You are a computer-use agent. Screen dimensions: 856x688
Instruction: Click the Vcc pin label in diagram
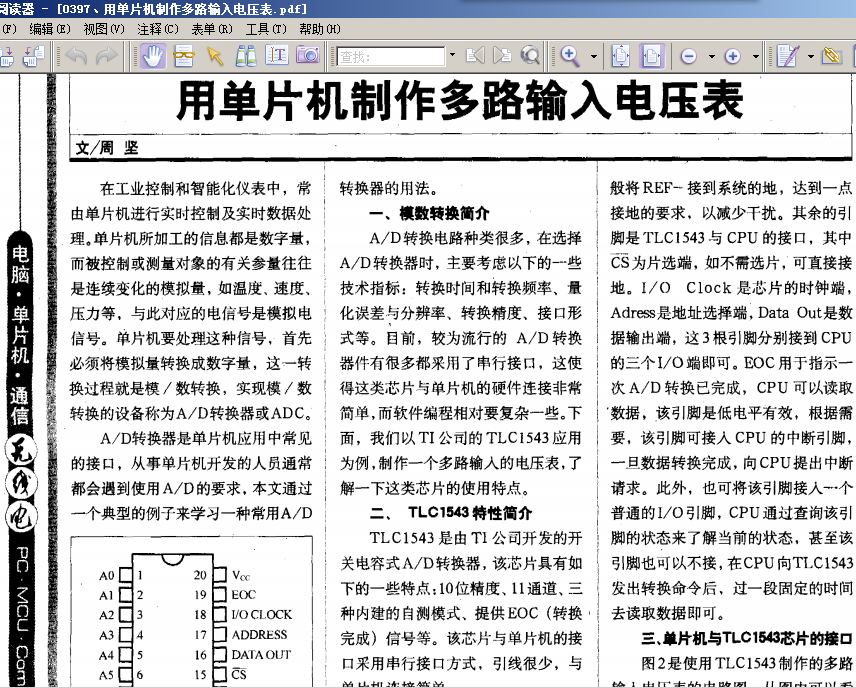pyautogui.click(x=241, y=575)
